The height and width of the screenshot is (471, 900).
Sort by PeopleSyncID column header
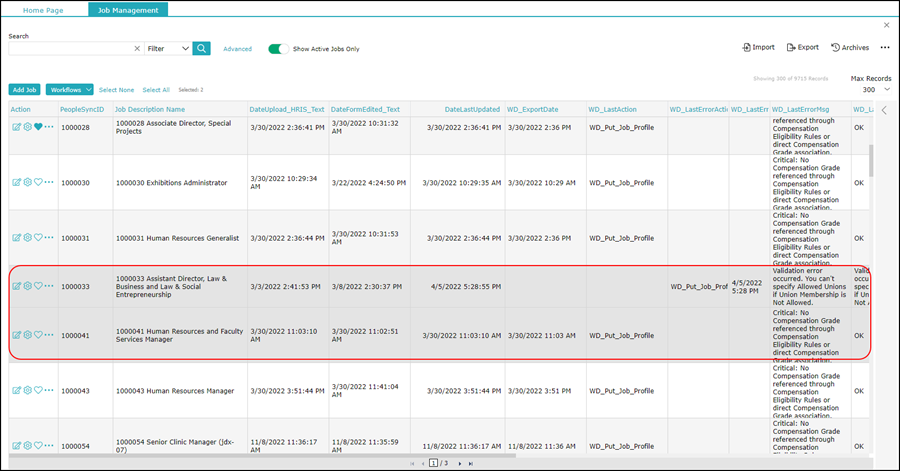82,109
